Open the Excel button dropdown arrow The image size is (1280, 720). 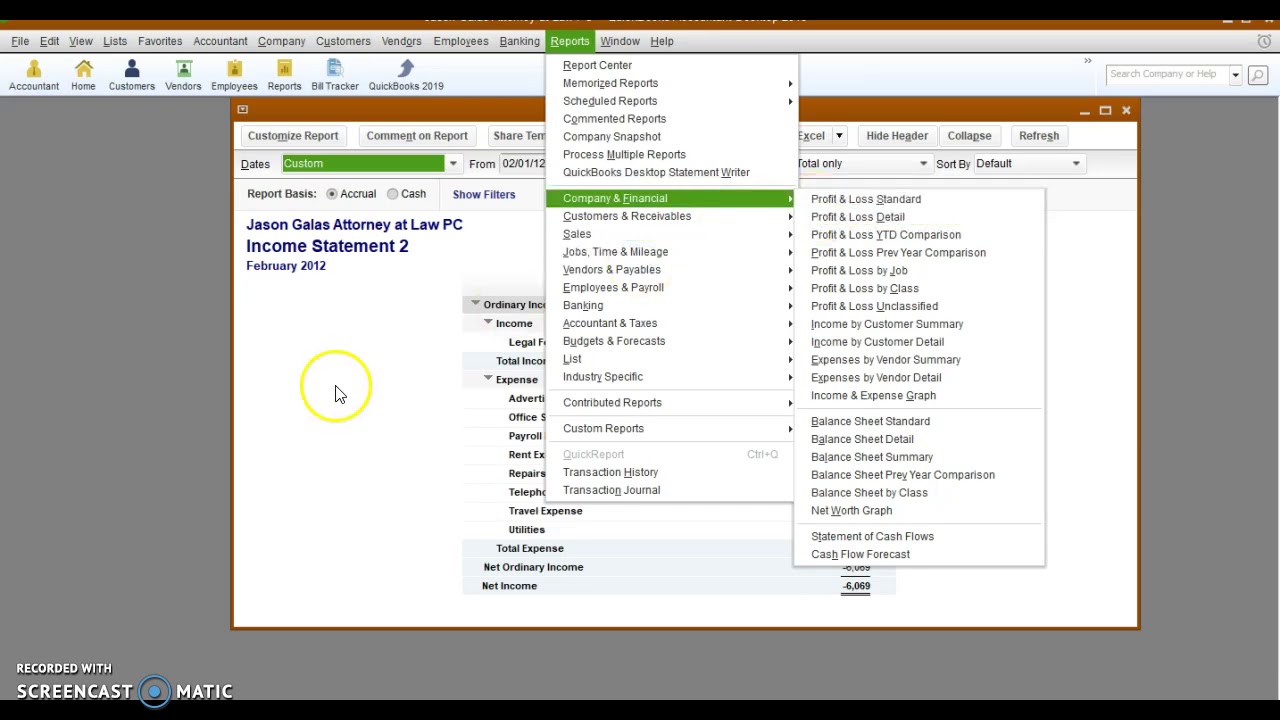pos(839,136)
